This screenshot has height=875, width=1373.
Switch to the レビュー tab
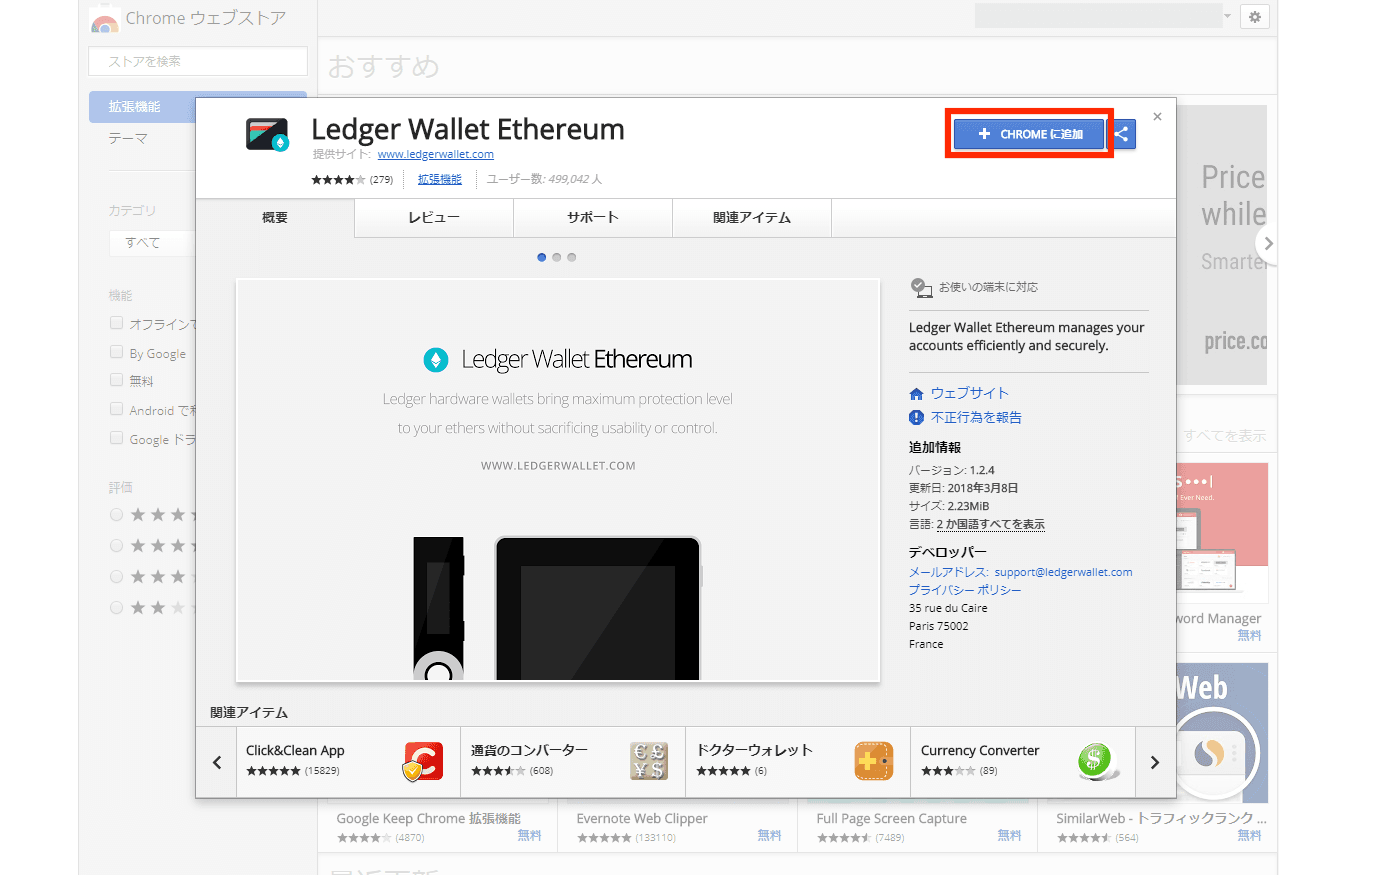coord(434,217)
